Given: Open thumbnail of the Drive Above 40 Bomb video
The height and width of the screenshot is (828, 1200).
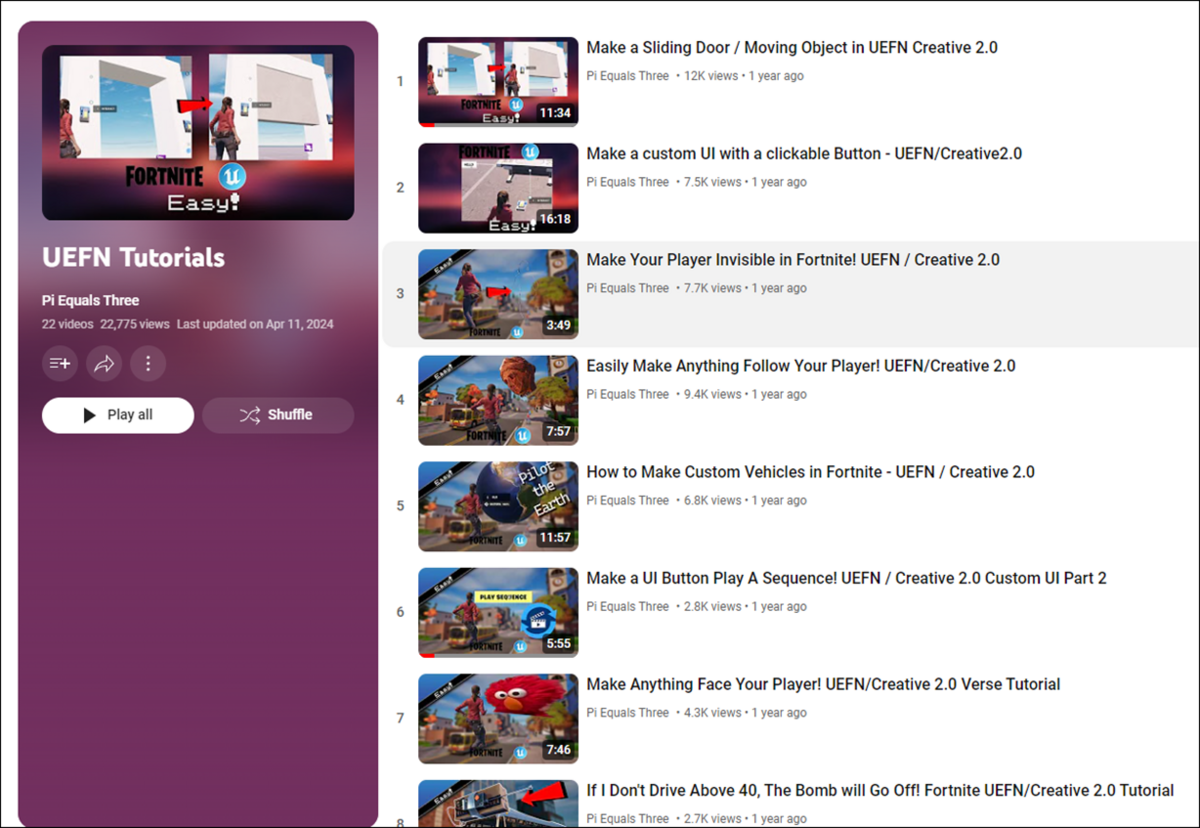Looking at the screenshot, I should (x=498, y=803).
